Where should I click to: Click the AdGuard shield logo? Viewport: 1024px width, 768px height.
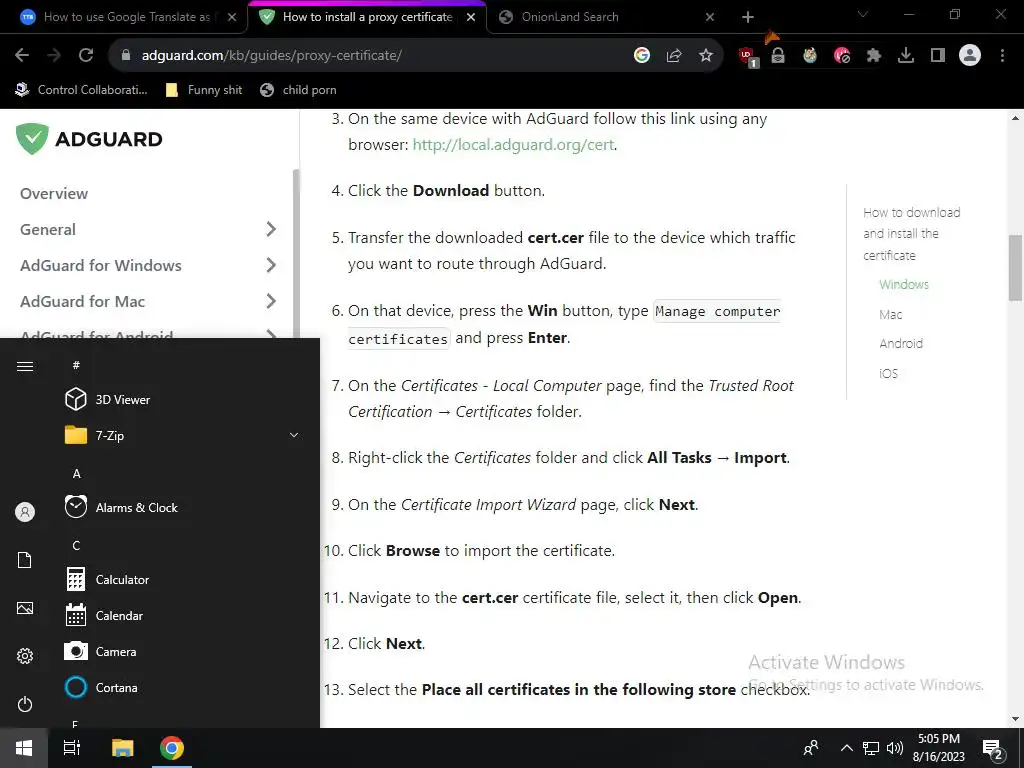32,138
